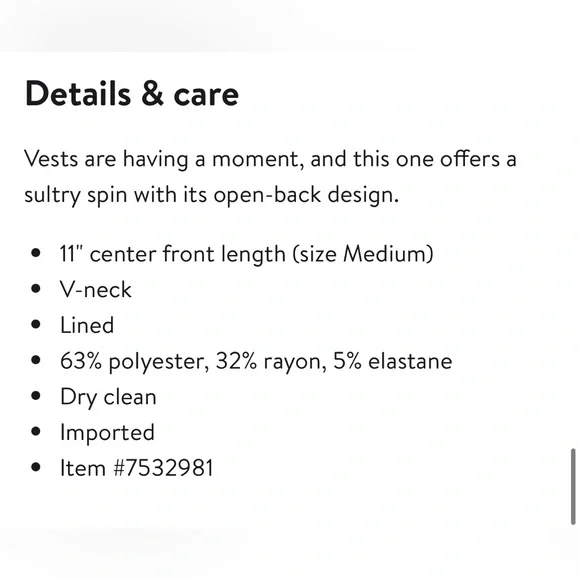Click the Lined list item

tap(87, 325)
